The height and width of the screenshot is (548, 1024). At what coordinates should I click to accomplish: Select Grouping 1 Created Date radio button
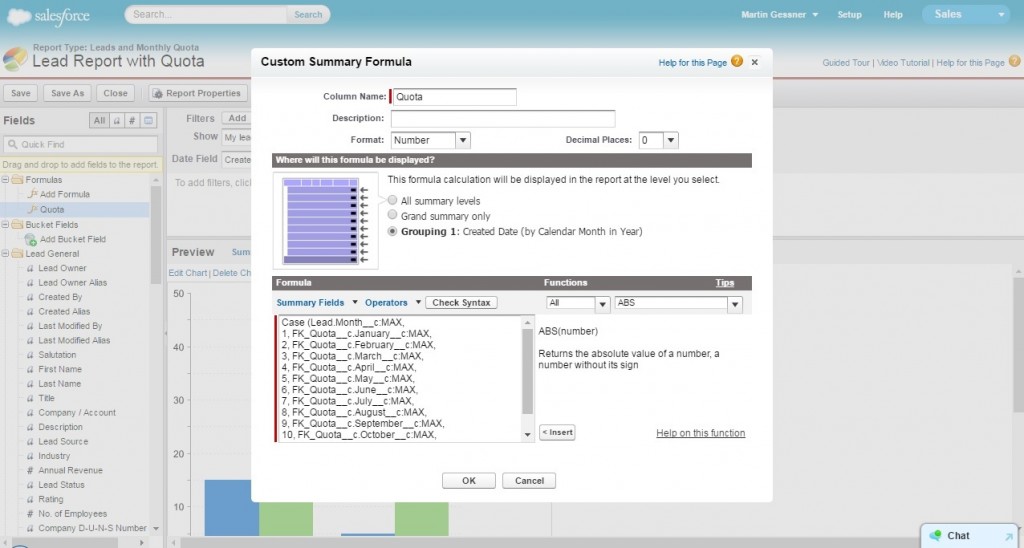393,231
